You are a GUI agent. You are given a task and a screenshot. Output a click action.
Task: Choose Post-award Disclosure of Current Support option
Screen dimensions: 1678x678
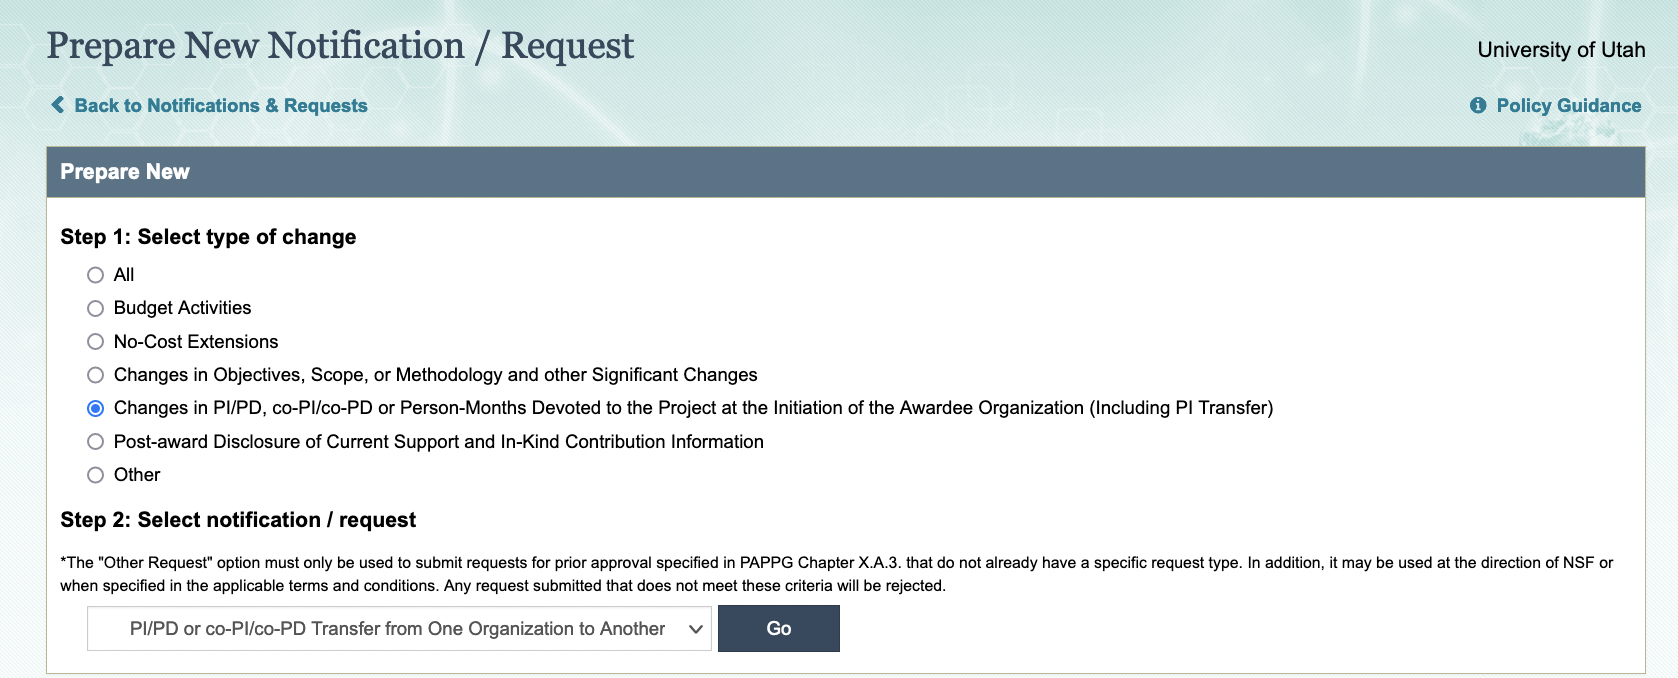(96, 442)
